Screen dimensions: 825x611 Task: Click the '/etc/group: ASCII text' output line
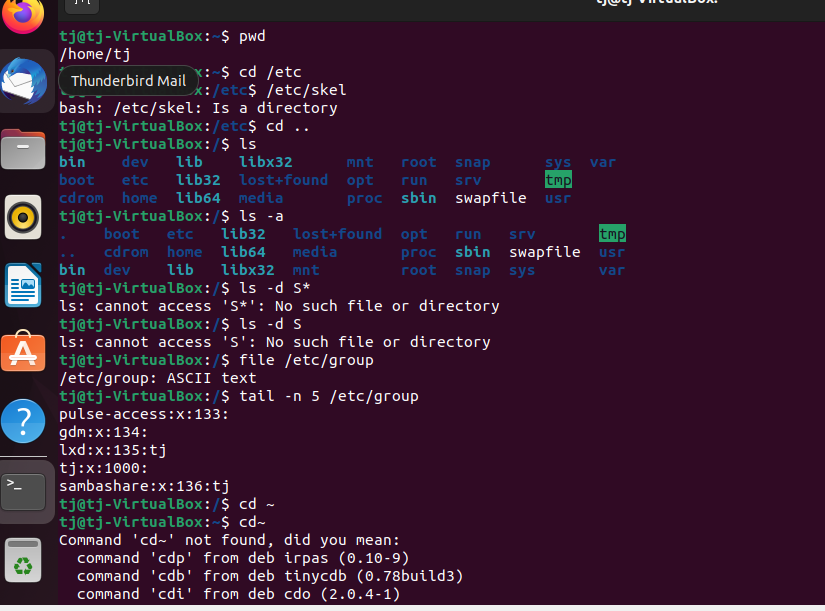pyautogui.click(x=157, y=378)
